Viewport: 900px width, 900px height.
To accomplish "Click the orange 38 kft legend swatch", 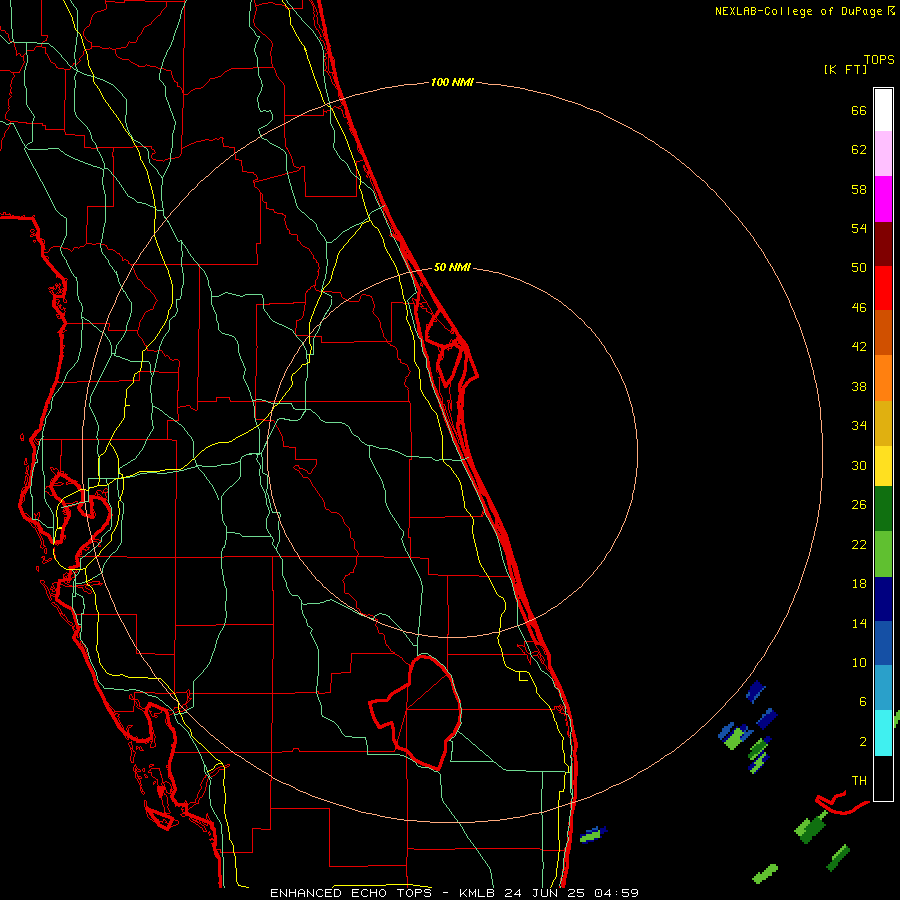I will pos(883,378).
